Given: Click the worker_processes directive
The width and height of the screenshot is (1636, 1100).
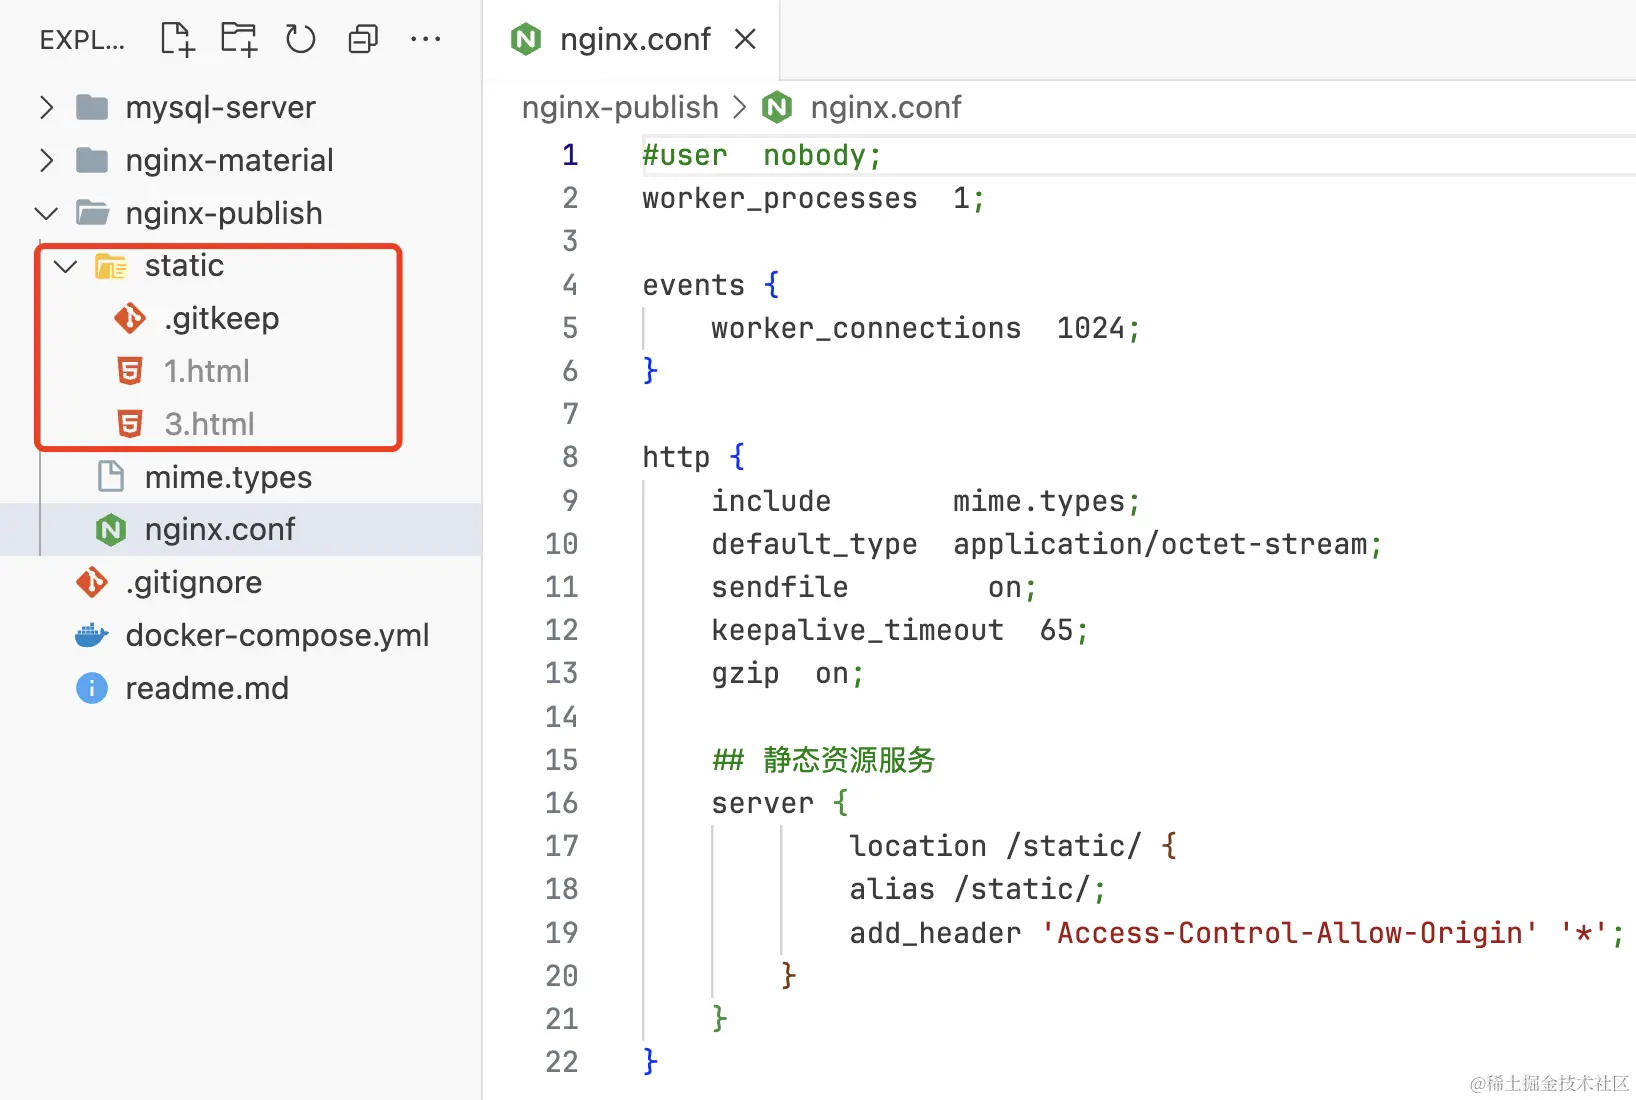Looking at the screenshot, I should pos(780,198).
